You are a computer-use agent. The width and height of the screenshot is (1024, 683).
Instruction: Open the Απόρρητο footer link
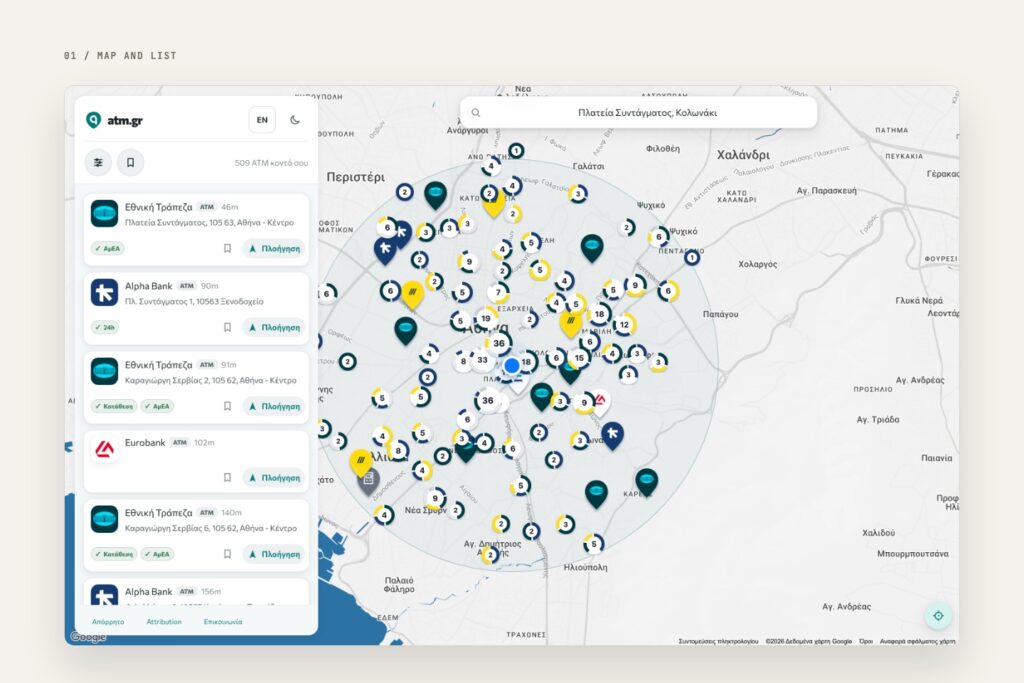point(108,622)
